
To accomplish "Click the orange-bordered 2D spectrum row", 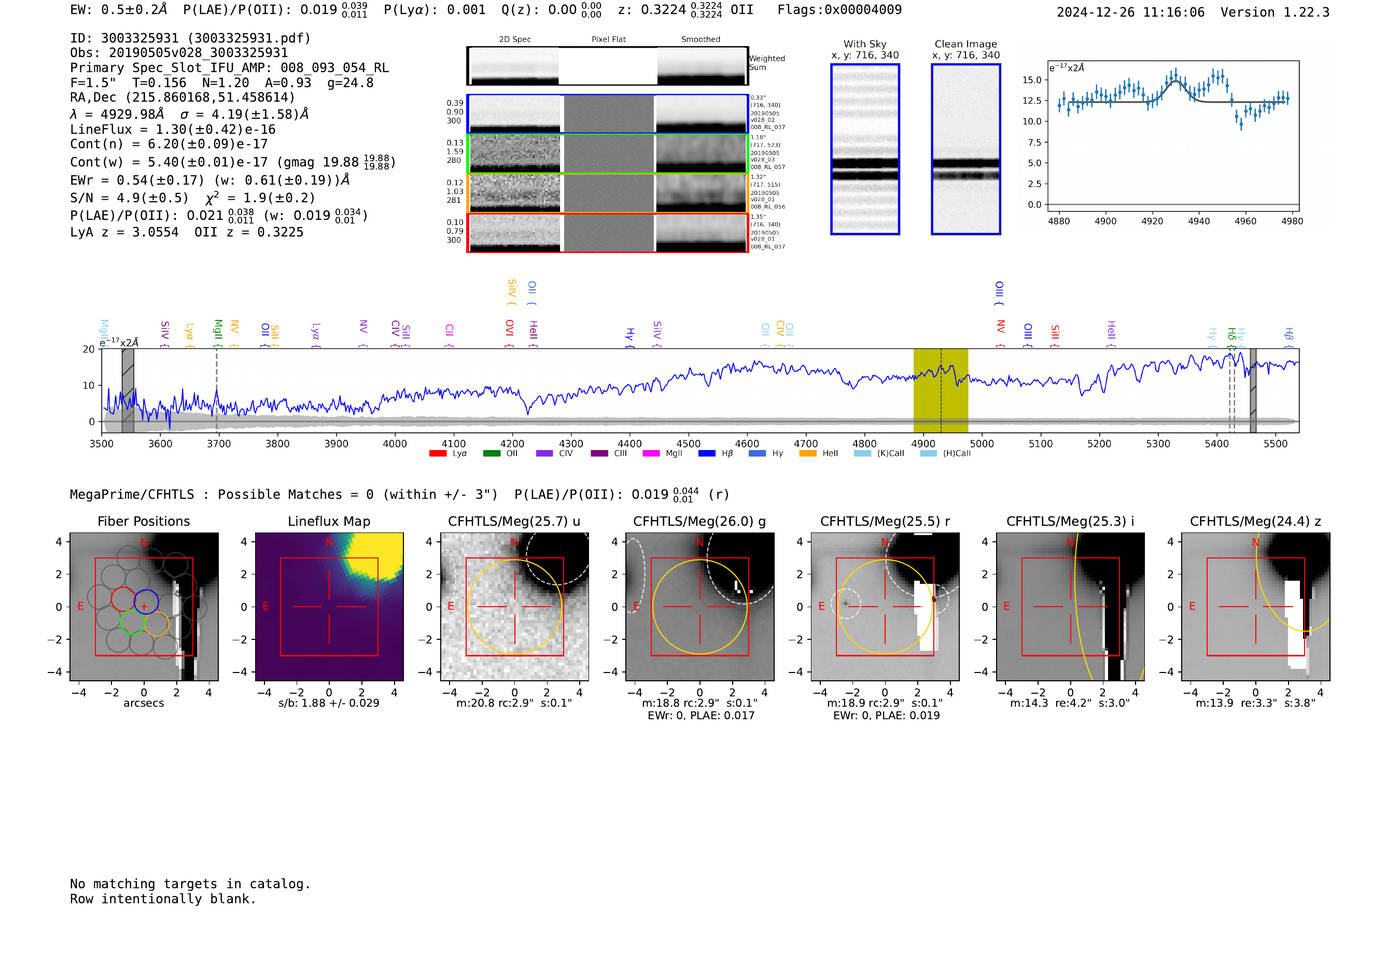I will [608, 193].
